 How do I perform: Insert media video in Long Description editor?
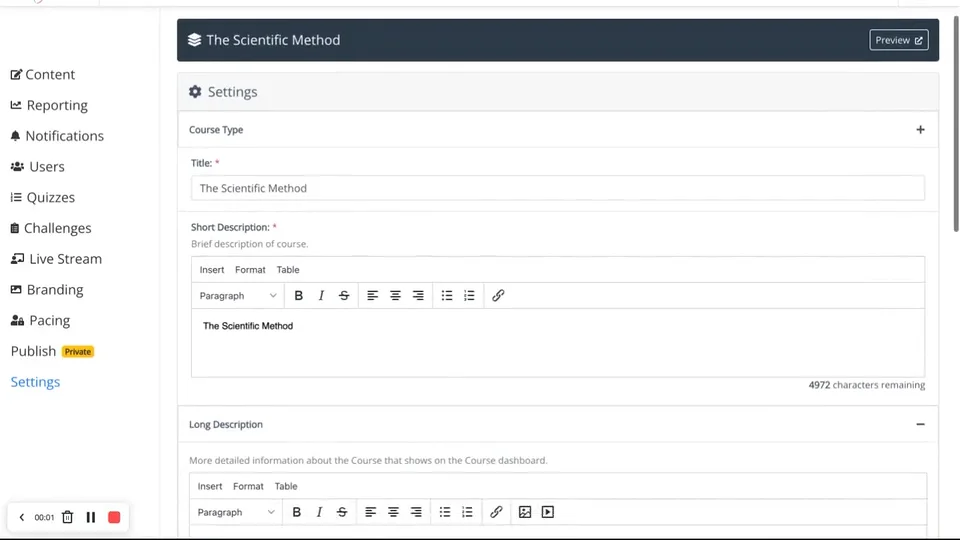click(548, 512)
